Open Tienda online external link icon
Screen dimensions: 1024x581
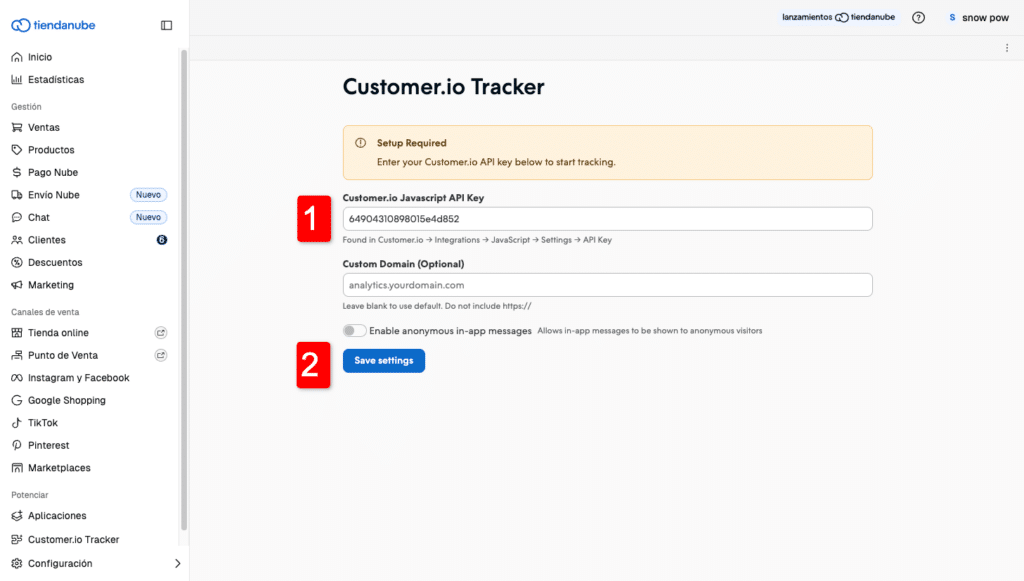(161, 333)
